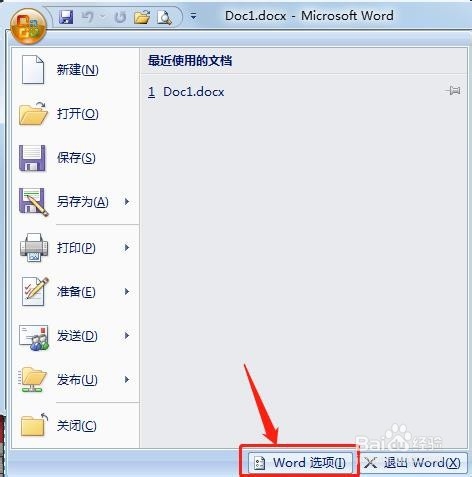Image resolution: width=472 pixels, height=477 pixels.
Task: Pin Doc1.docx to recent list
Action: point(453,90)
